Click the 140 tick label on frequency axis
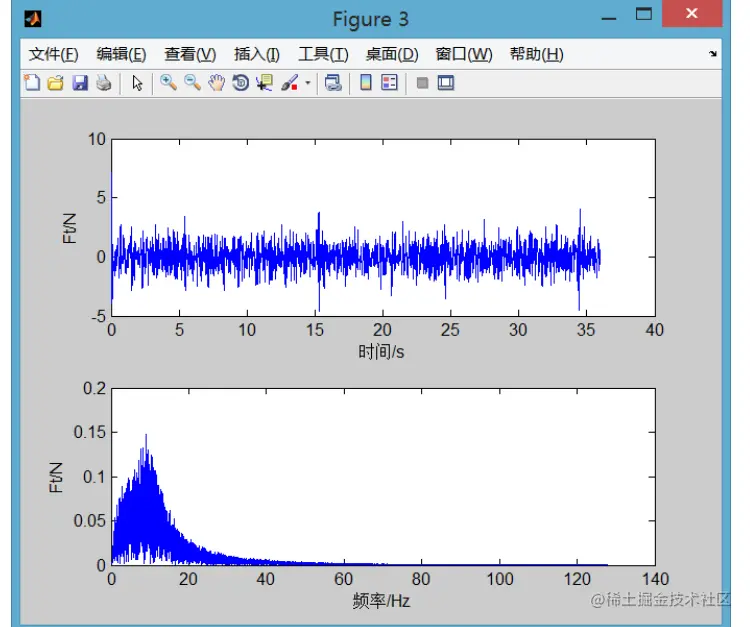750x627 pixels. [655, 579]
